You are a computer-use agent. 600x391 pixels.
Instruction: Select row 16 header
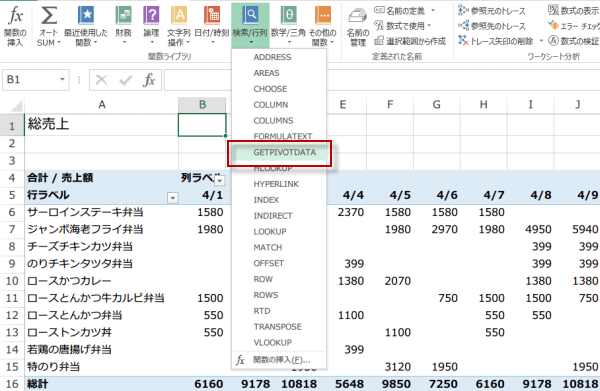coord(12,384)
